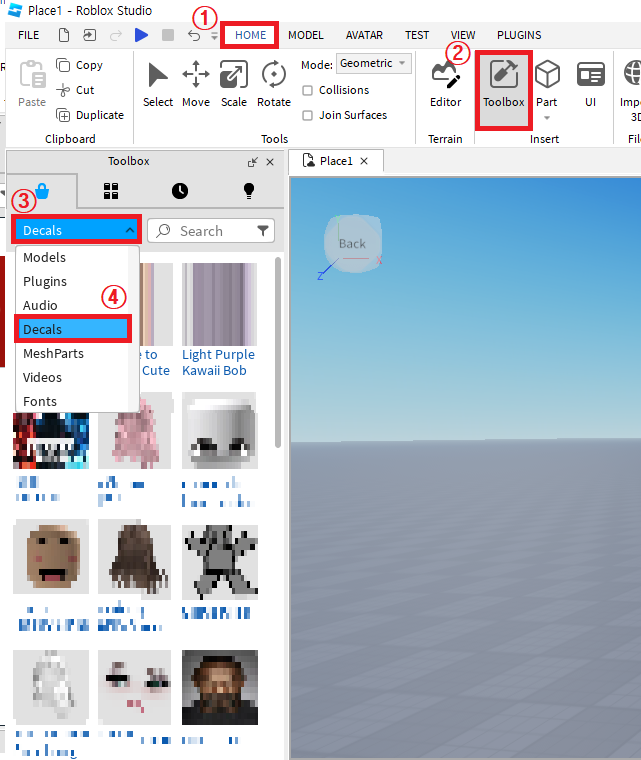Click Cut in Clipboard group
641x760 pixels.
(x=75, y=90)
